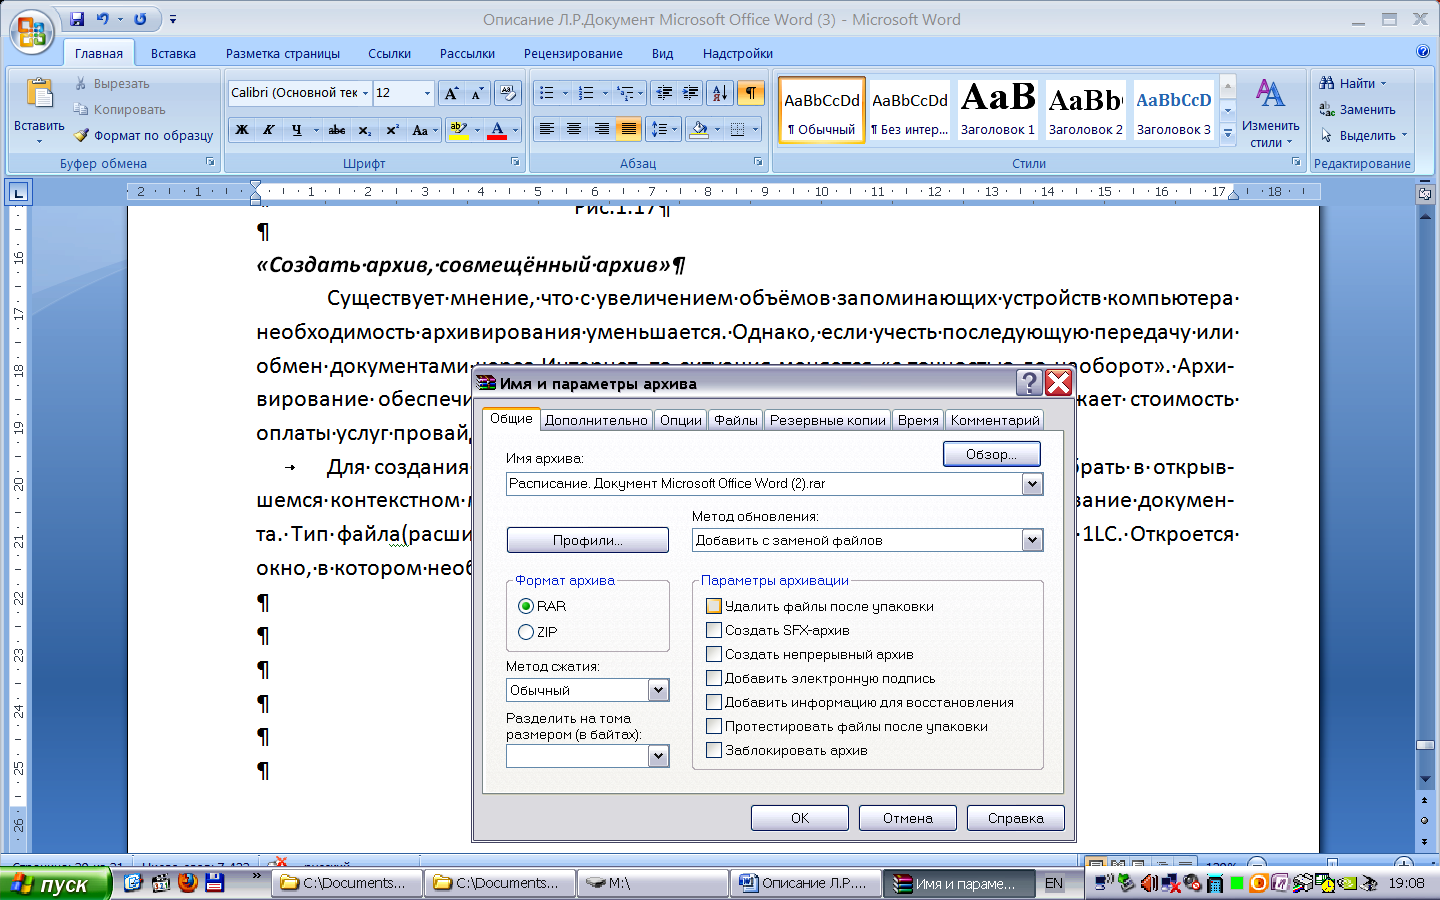
Task: Click the Paste icon in Clipboard group
Action: [39, 95]
